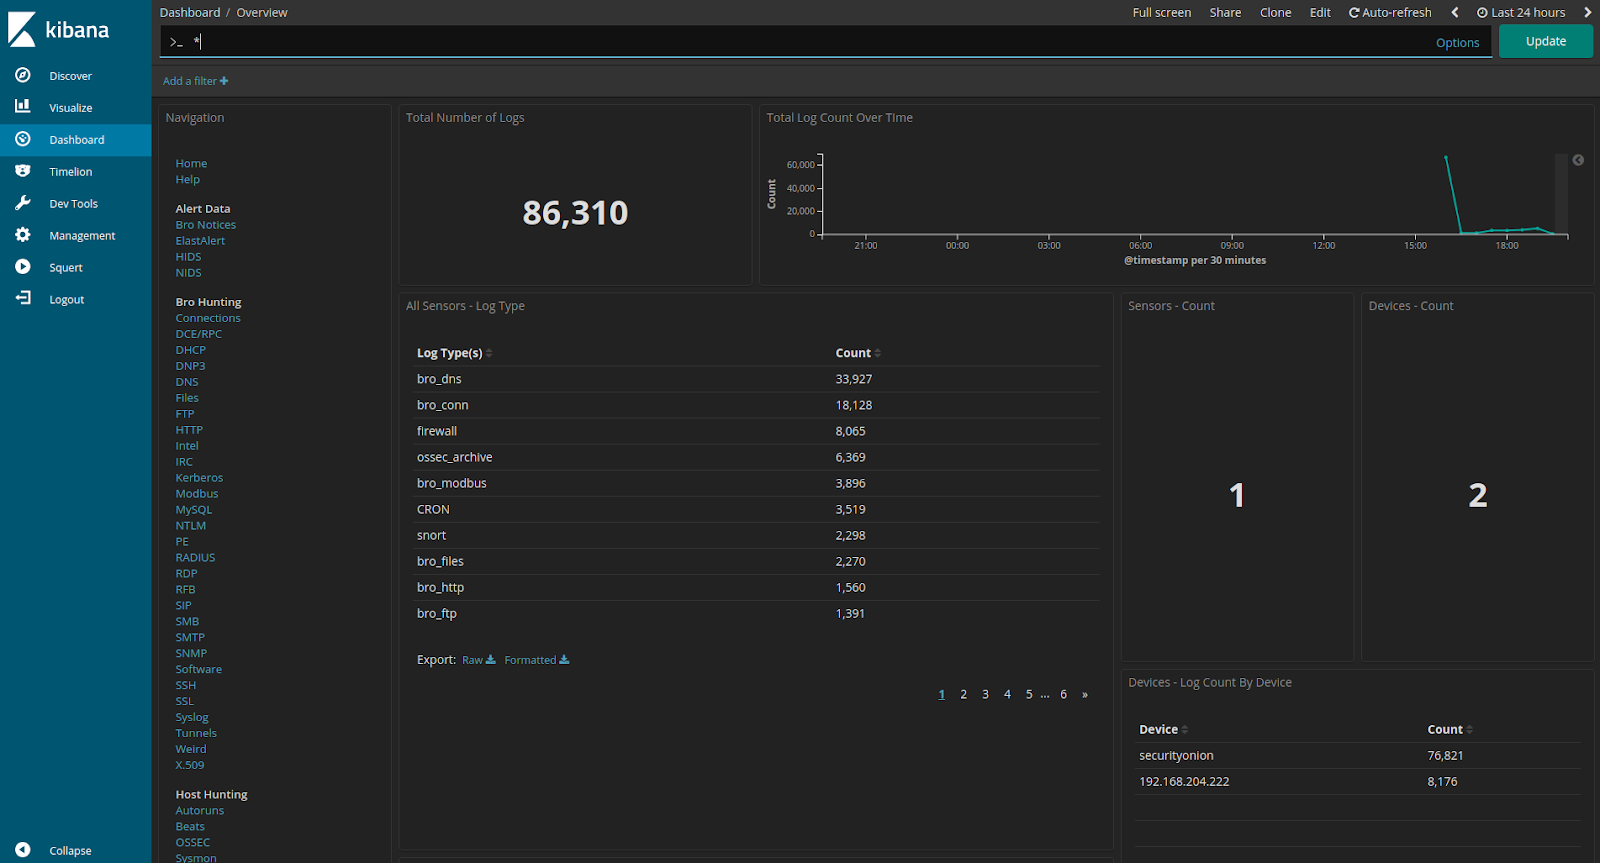
Task: Open the Help navigation link
Action: 188,179
